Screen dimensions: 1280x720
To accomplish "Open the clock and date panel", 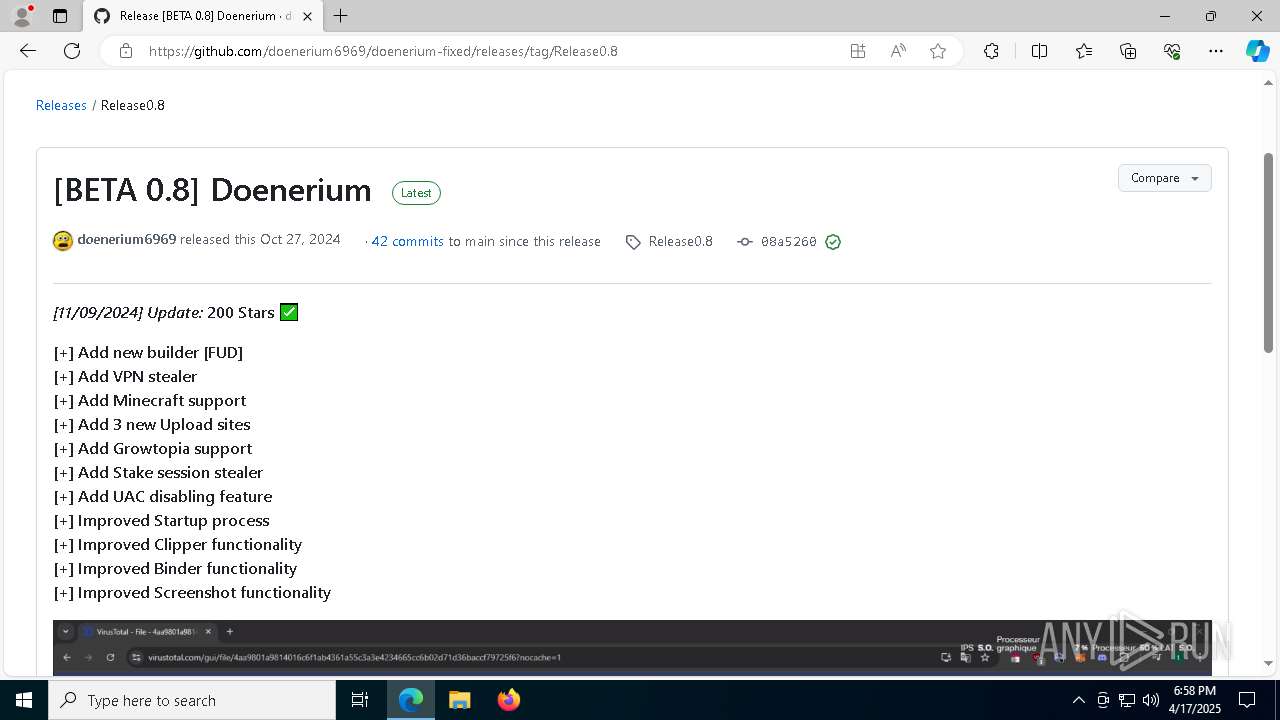I will click(x=1194, y=700).
